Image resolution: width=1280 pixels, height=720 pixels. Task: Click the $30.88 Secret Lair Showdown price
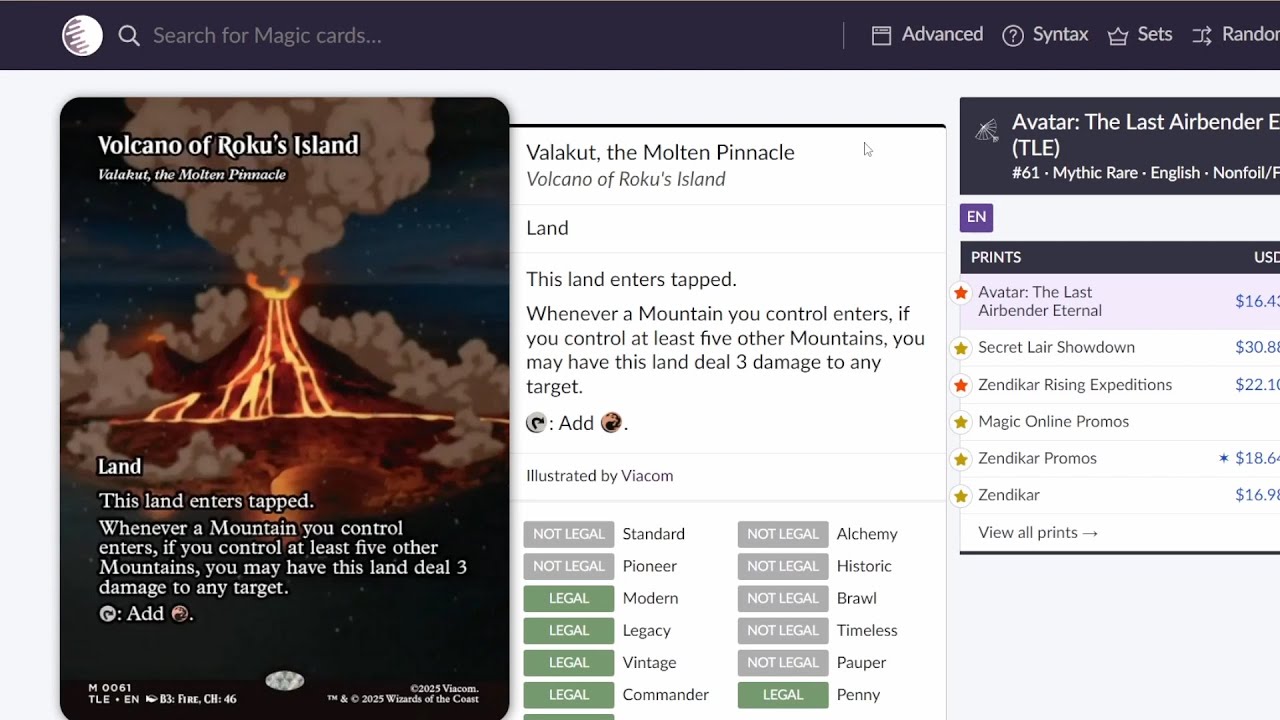[x=1257, y=347]
